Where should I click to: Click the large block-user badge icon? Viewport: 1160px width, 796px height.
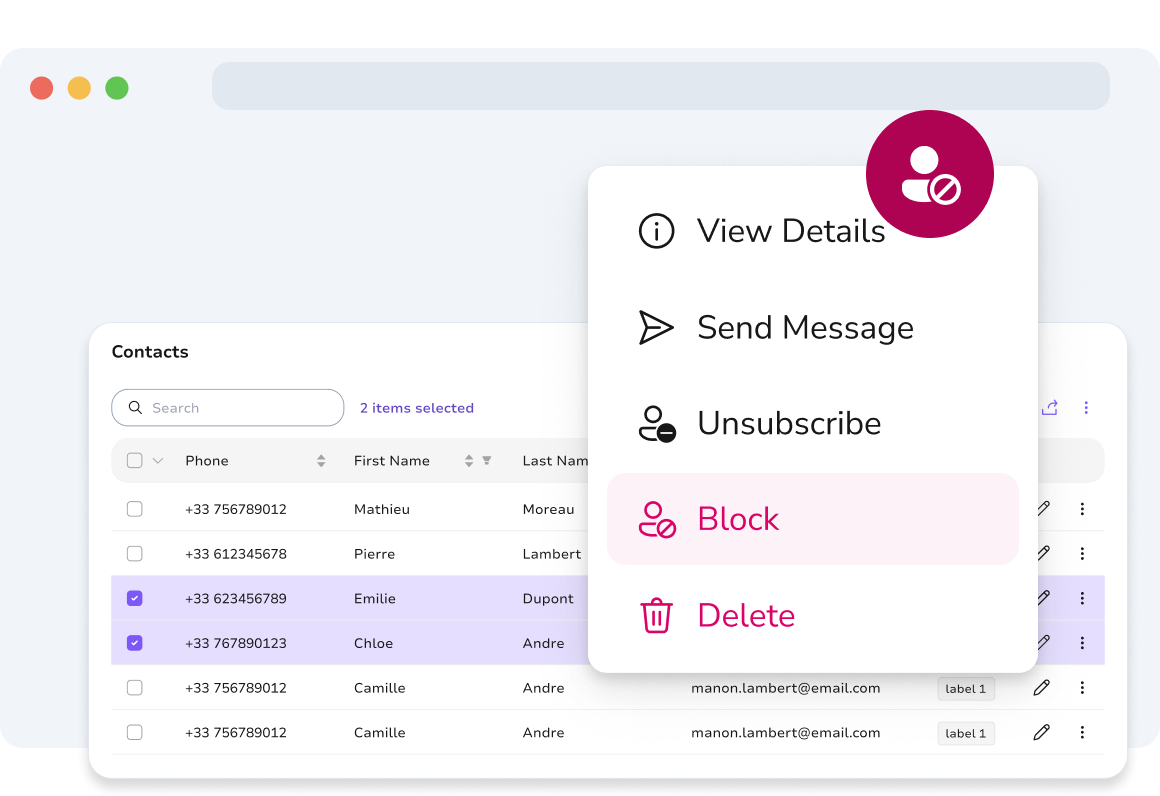coord(930,174)
